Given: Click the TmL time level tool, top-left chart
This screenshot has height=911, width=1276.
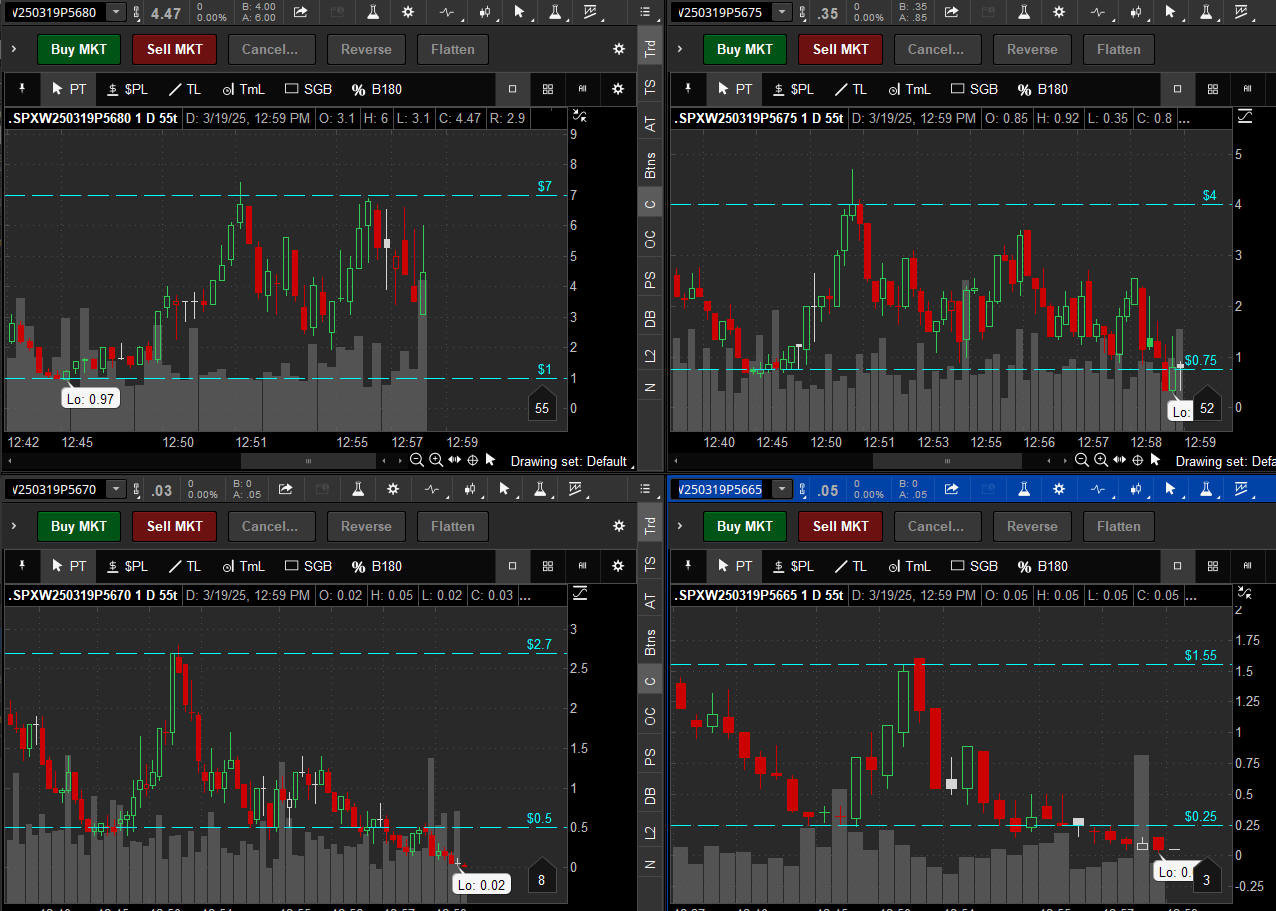Looking at the screenshot, I should [243, 89].
